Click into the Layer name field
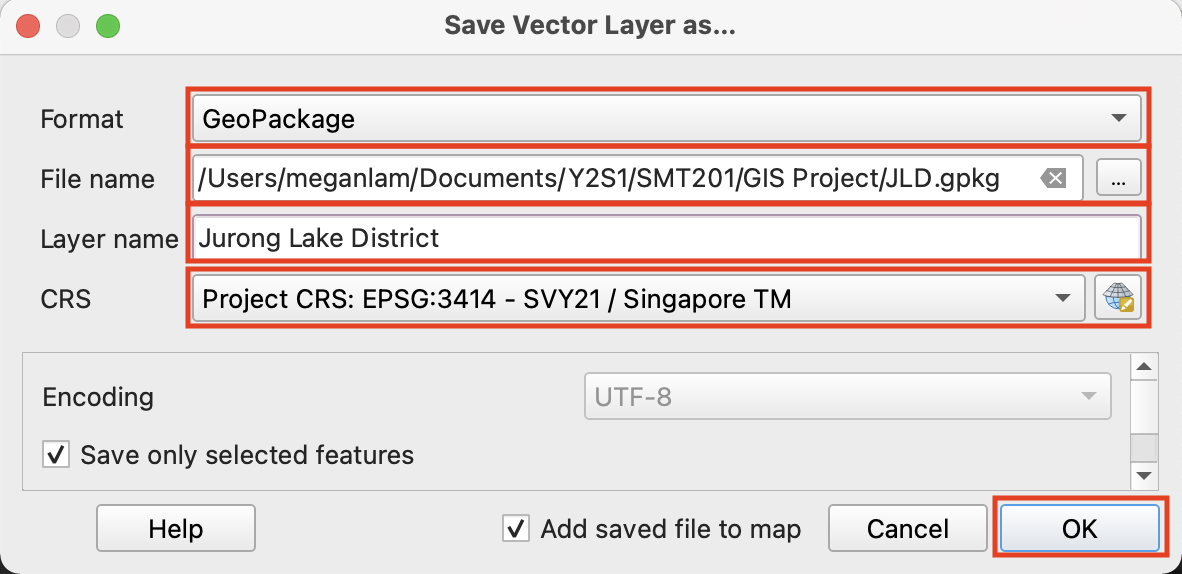 click(665, 239)
